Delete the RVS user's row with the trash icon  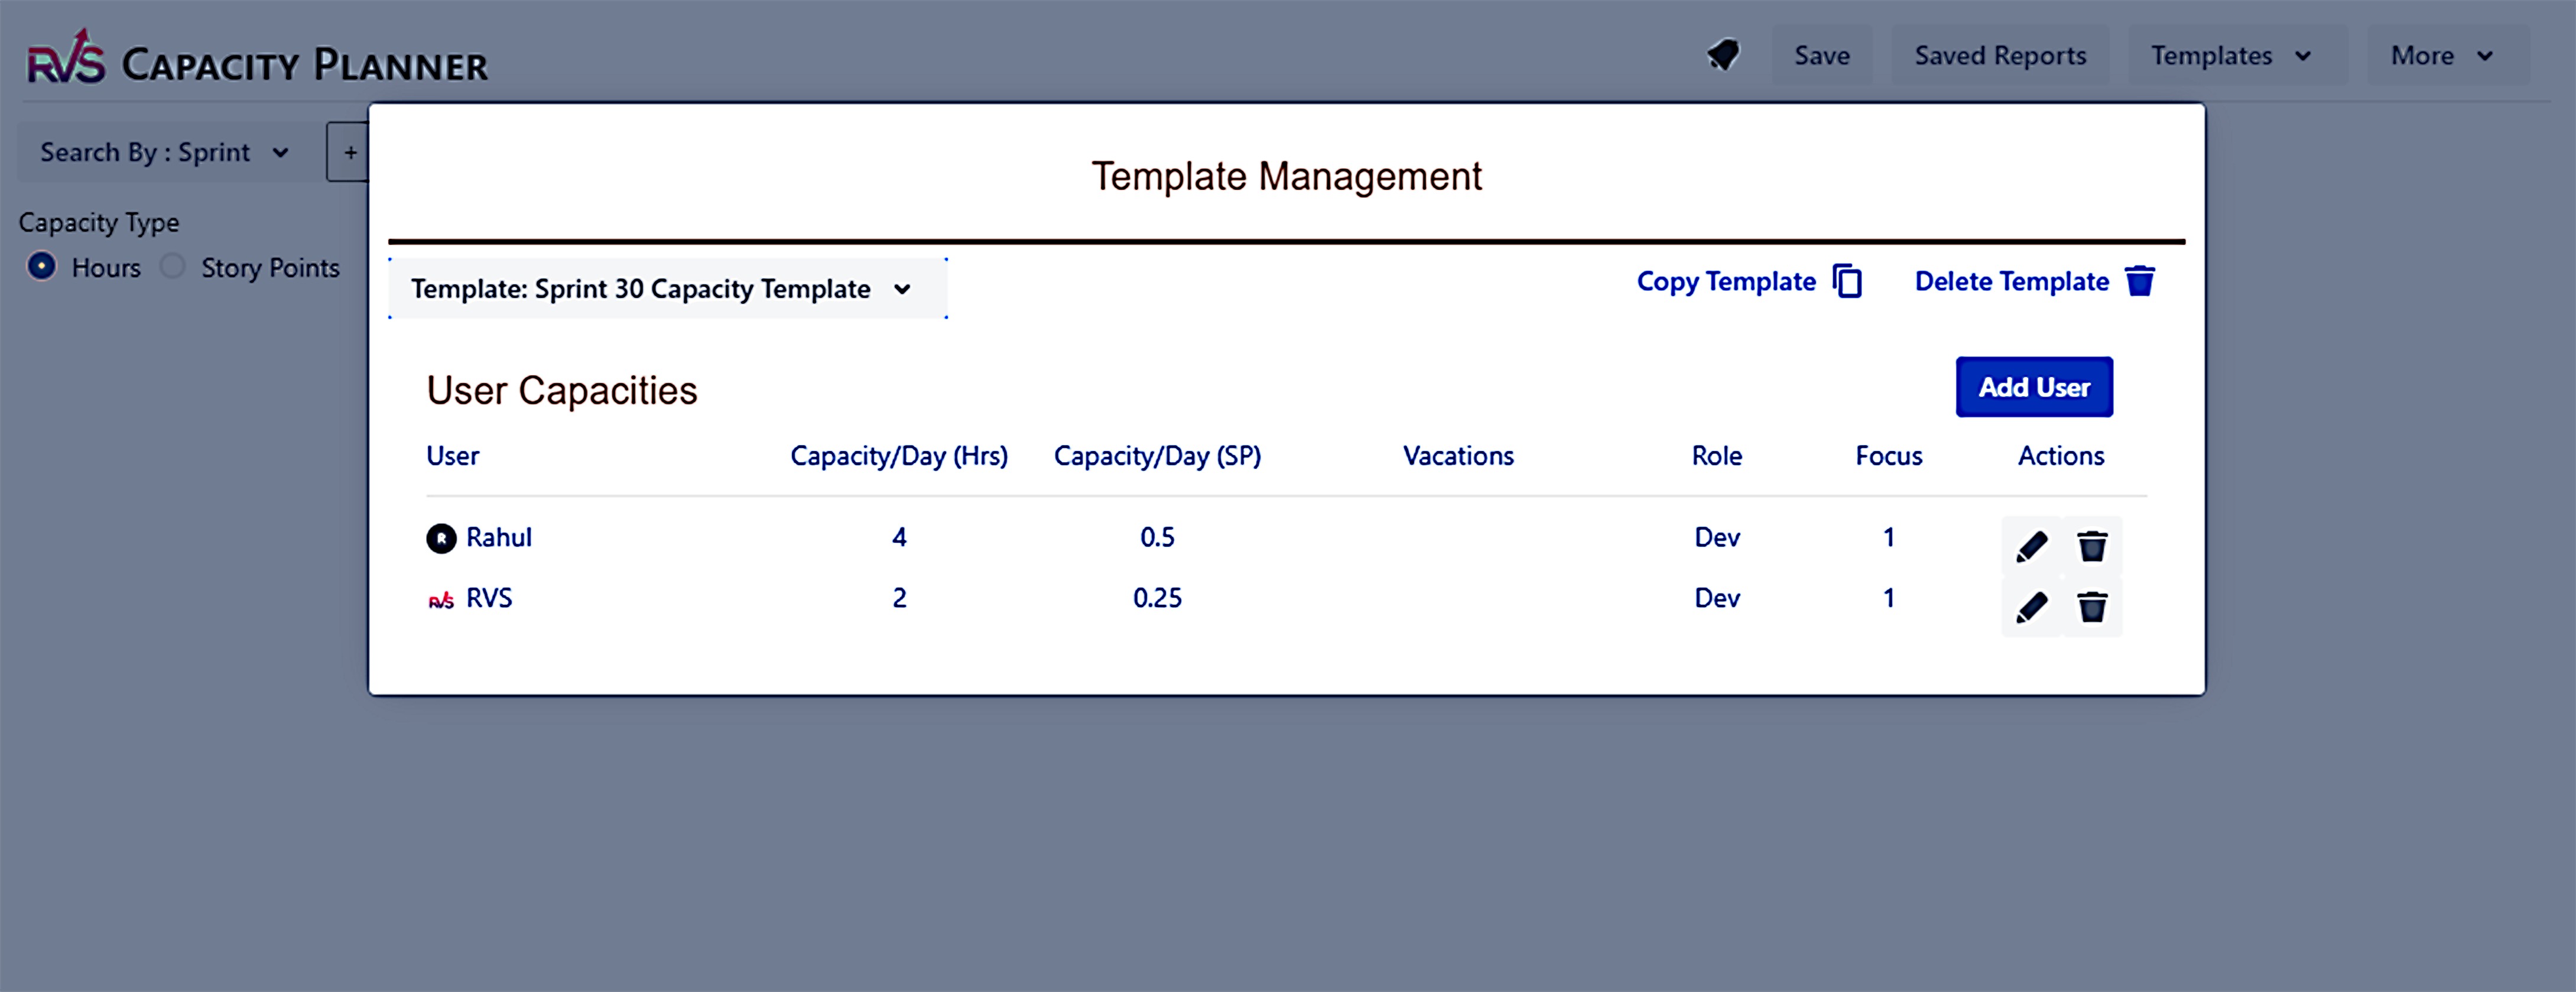click(2092, 607)
